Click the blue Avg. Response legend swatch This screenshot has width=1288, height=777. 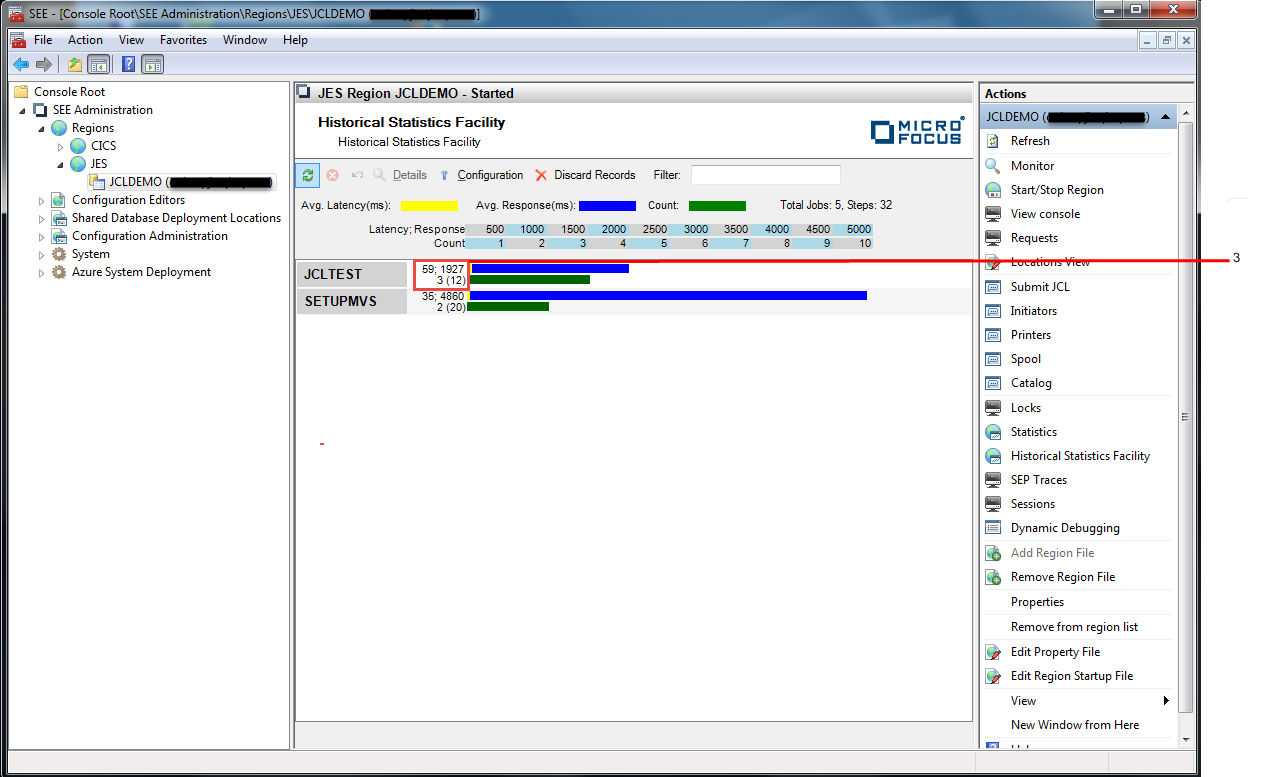(607, 206)
